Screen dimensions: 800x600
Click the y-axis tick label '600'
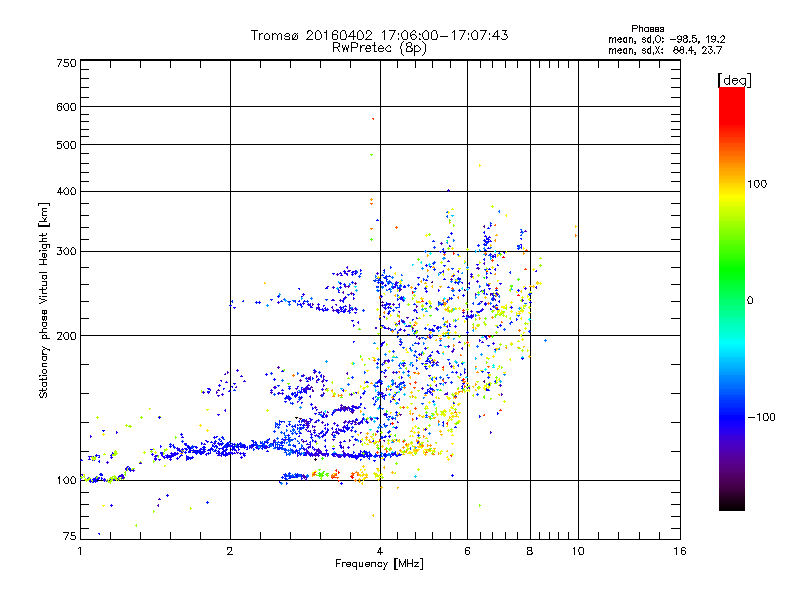66,107
